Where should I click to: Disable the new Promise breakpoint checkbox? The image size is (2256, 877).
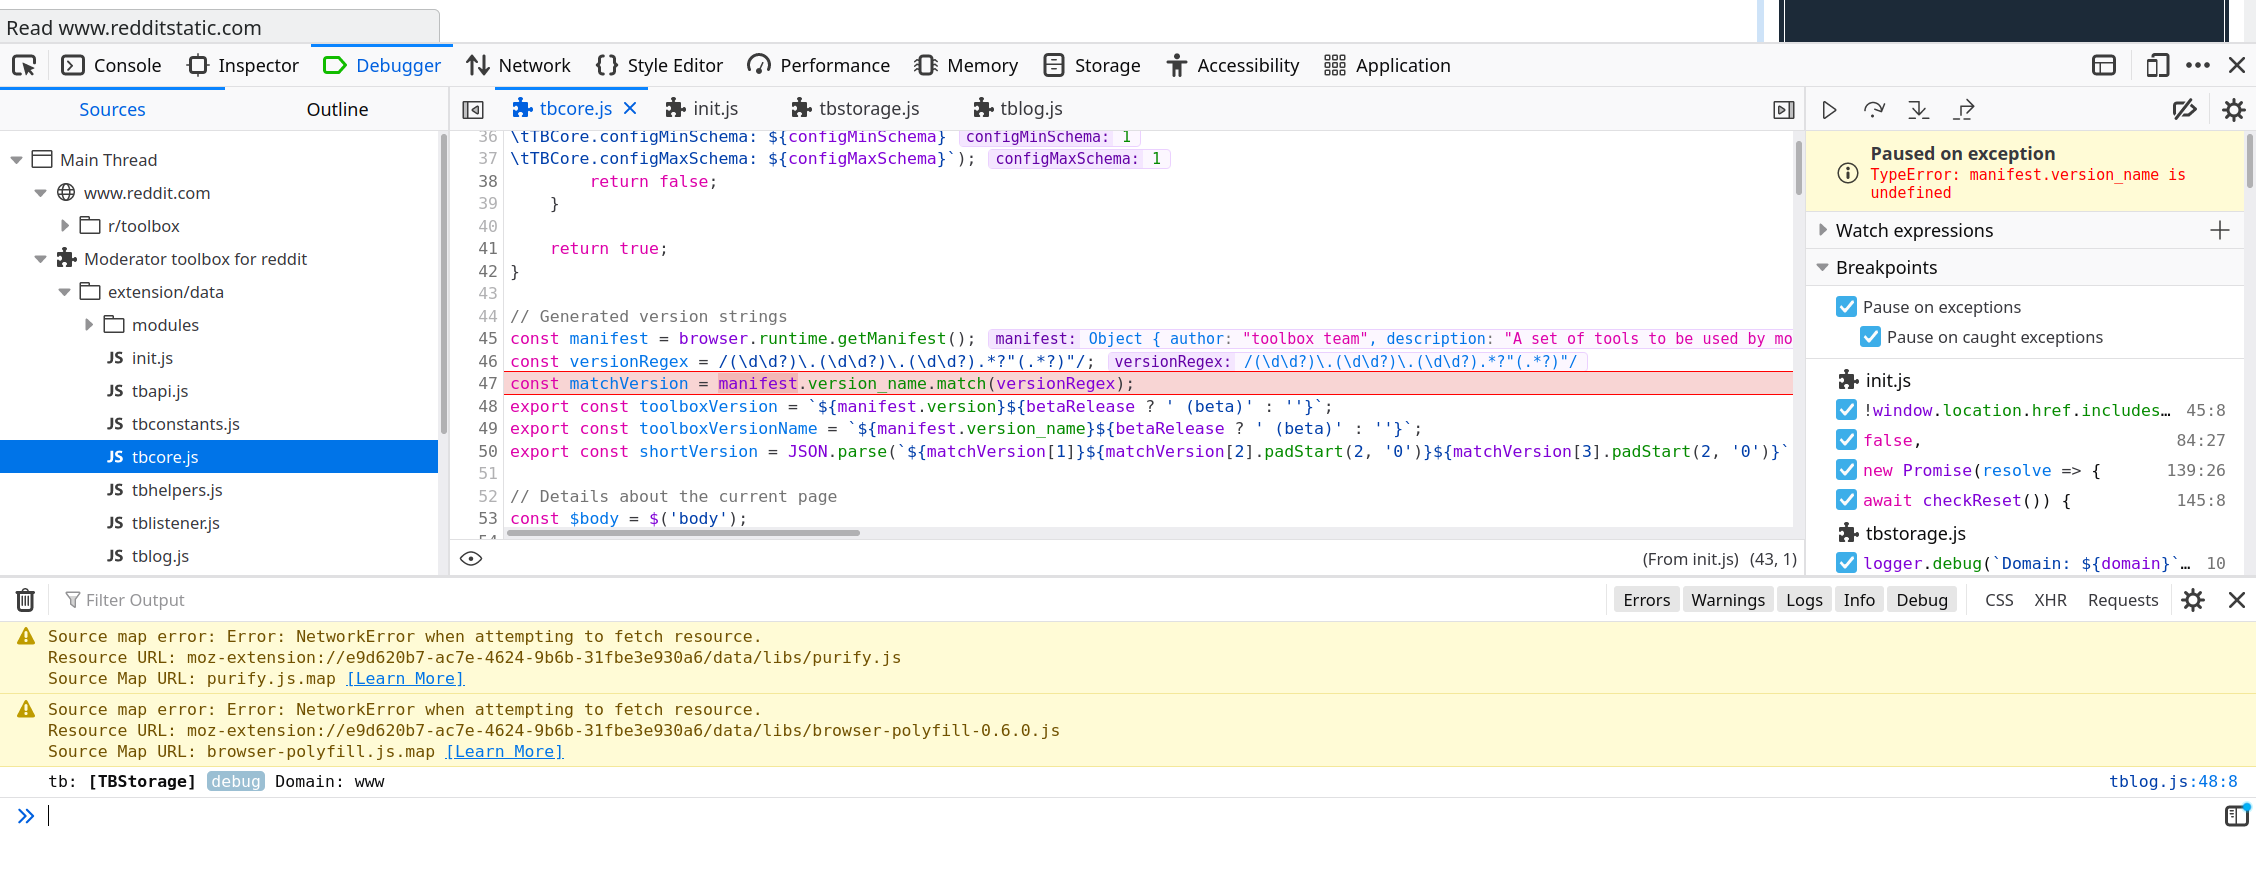point(1846,470)
